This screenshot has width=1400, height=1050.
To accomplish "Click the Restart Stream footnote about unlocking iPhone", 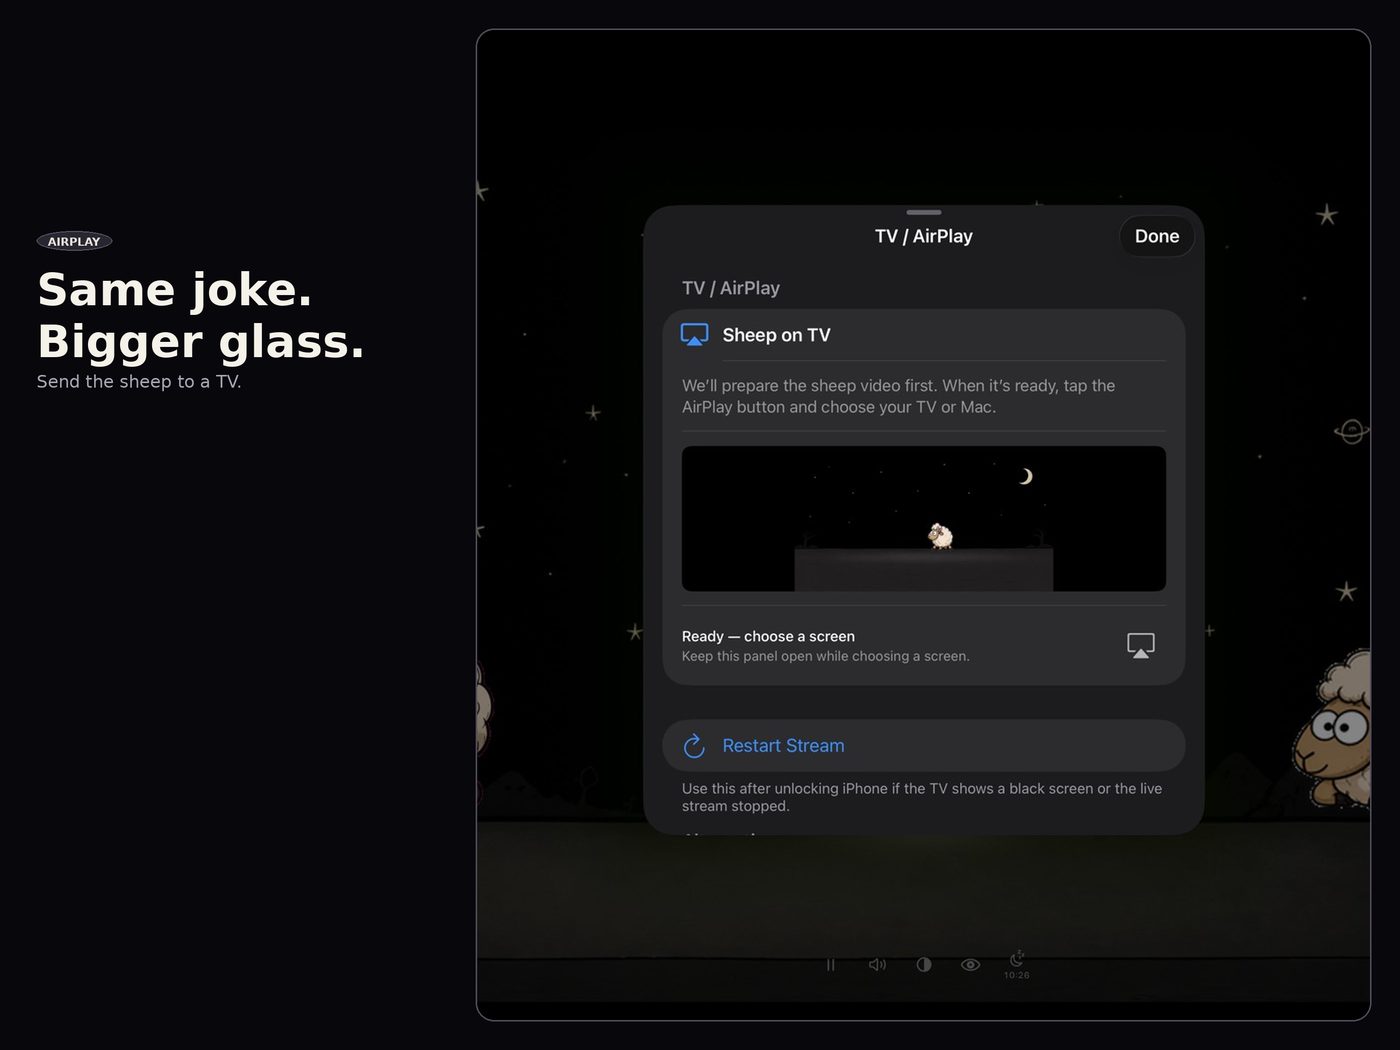I will click(921, 797).
